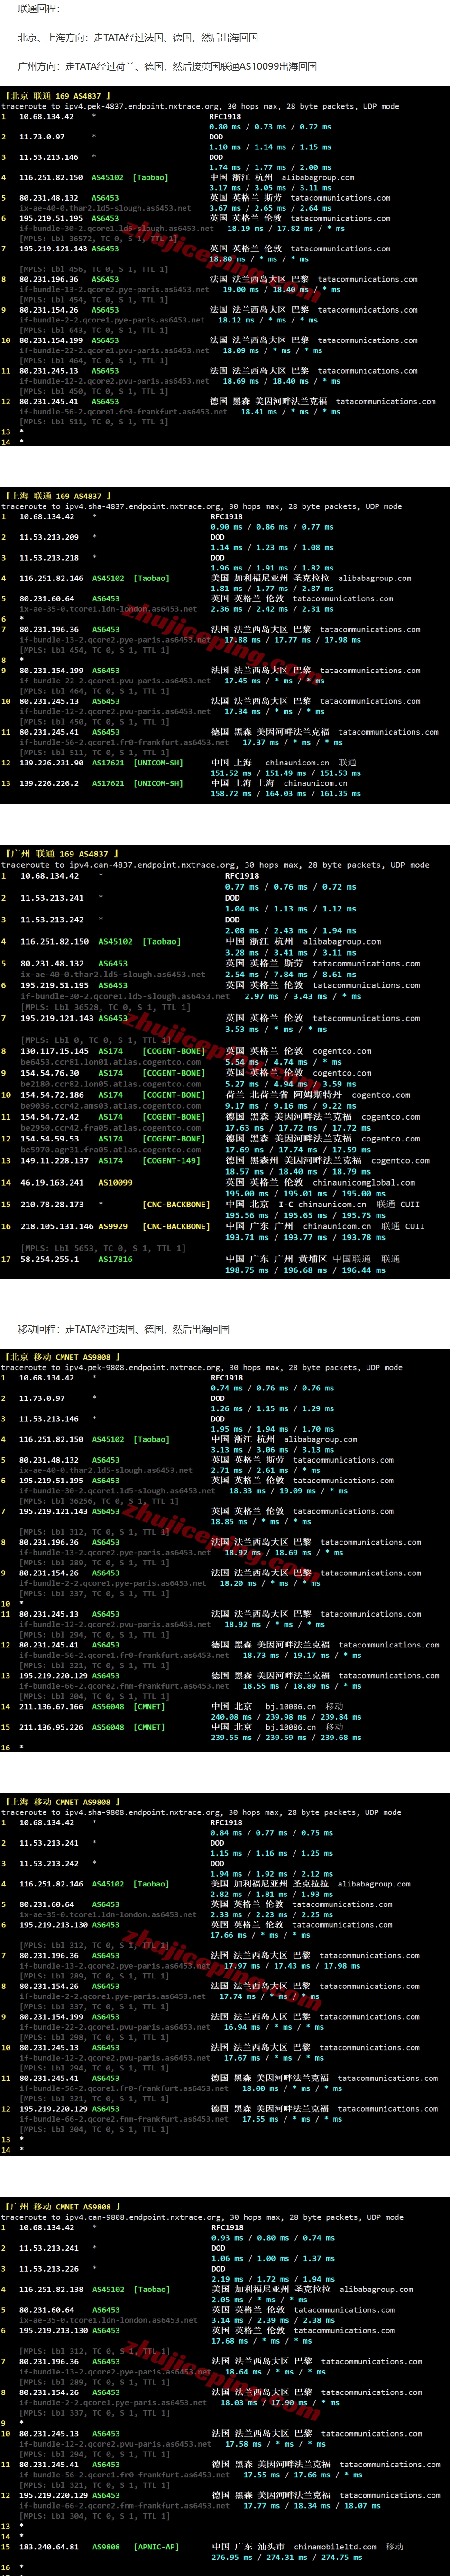
Task: Click the latency '198.75 ms / 196.68 ms / 196.44 ms'
Action: click(x=305, y=1270)
